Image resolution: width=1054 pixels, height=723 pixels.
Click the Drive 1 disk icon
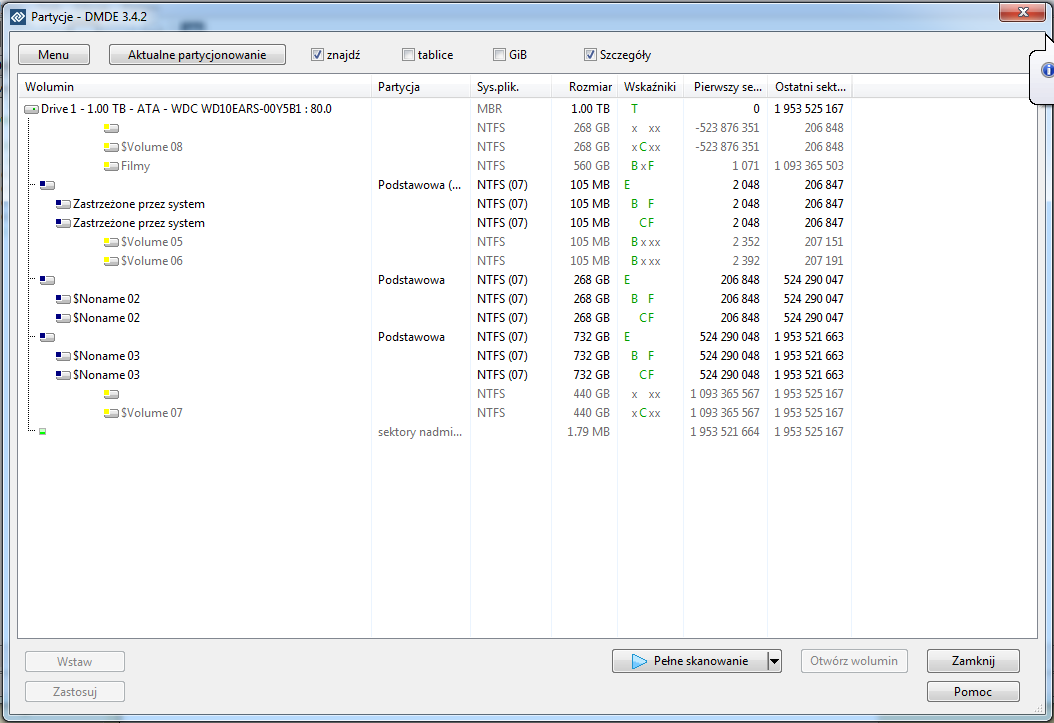31,109
